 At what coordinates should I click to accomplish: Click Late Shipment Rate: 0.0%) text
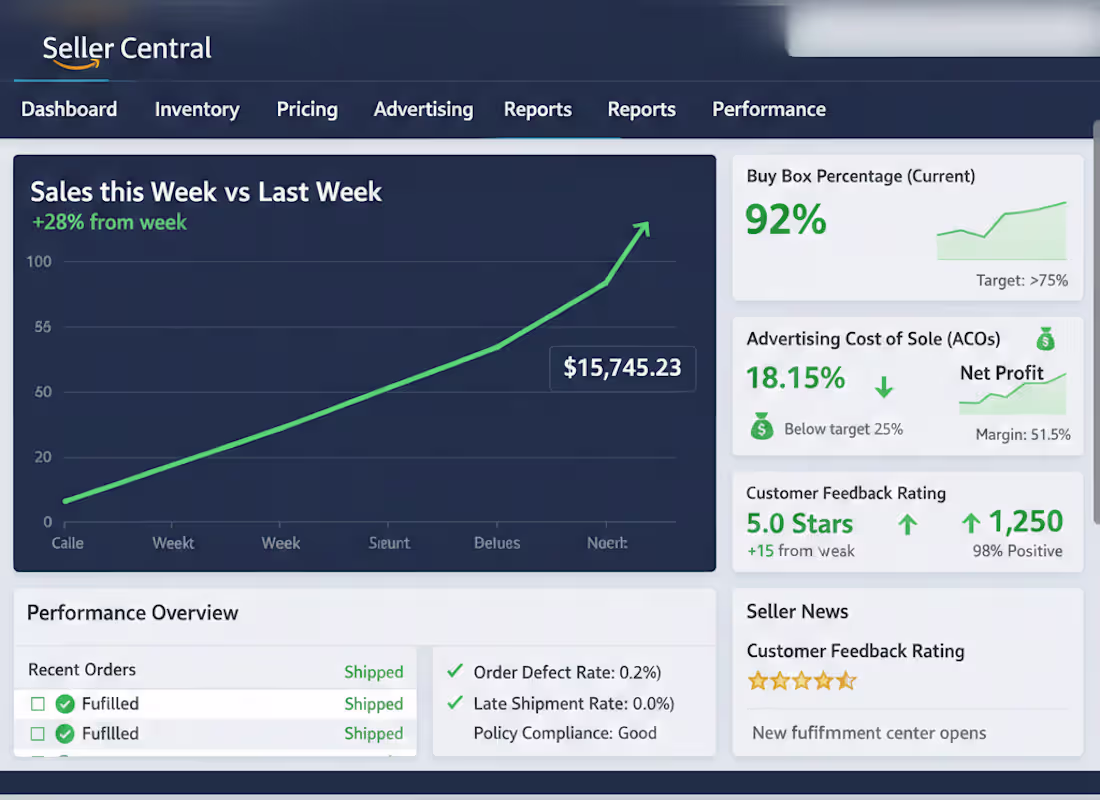coord(574,704)
